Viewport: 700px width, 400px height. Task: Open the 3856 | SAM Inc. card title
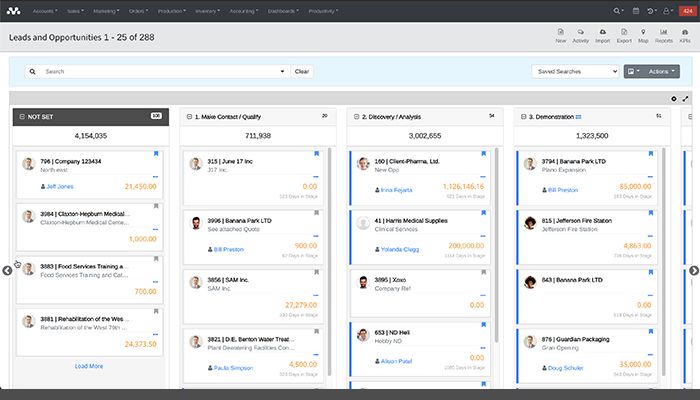pyautogui.click(x=228, y=280)
